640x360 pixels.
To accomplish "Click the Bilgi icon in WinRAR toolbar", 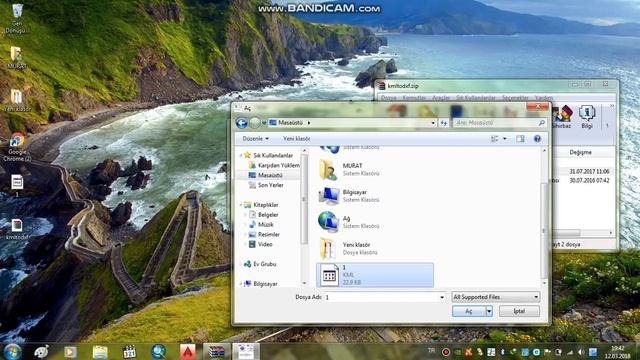I will (587, 117).
